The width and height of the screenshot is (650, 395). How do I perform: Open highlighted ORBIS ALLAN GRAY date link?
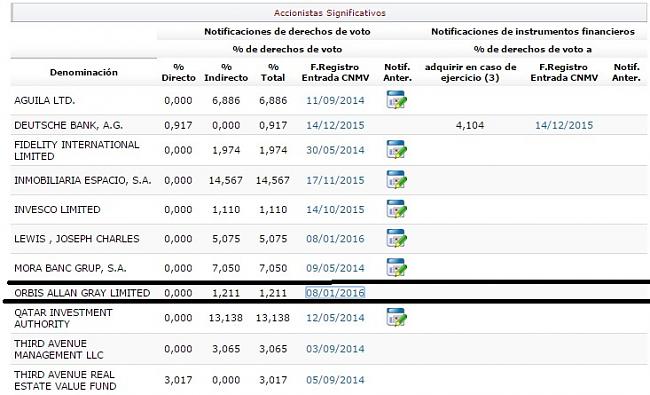point(335,293)
